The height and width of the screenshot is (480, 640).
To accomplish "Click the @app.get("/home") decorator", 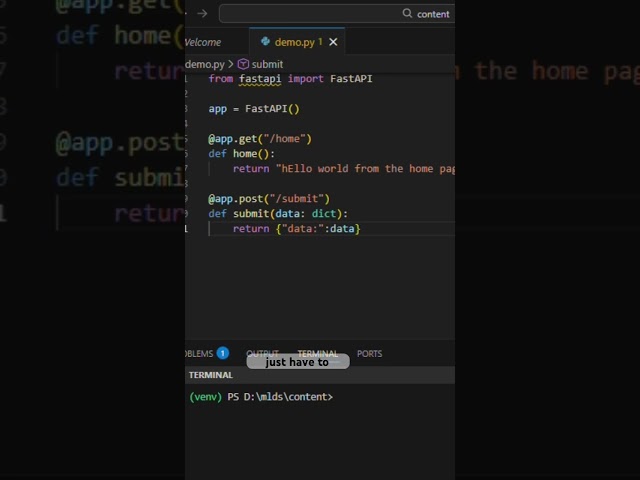I will [x=260, y=139].
